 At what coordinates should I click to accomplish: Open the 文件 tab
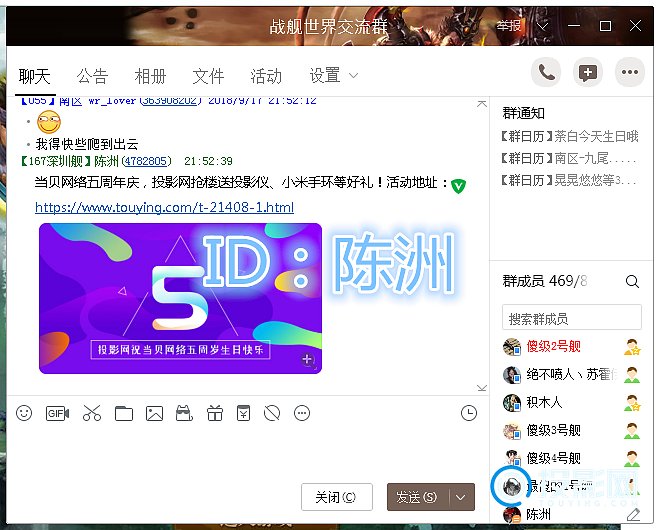click(x=208, y=77)
